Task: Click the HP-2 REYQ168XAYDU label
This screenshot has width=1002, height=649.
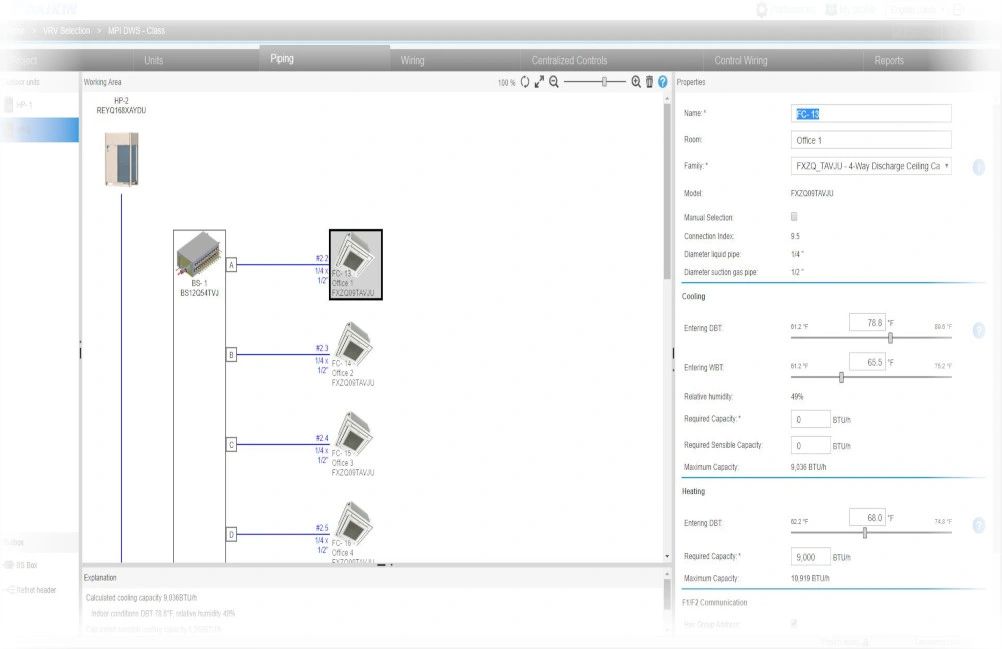Action: point(121,105)
